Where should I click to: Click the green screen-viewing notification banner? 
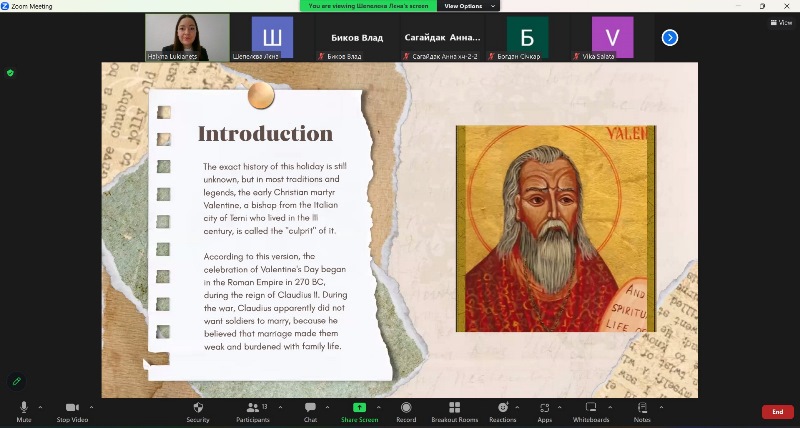(x=368, y=6)
